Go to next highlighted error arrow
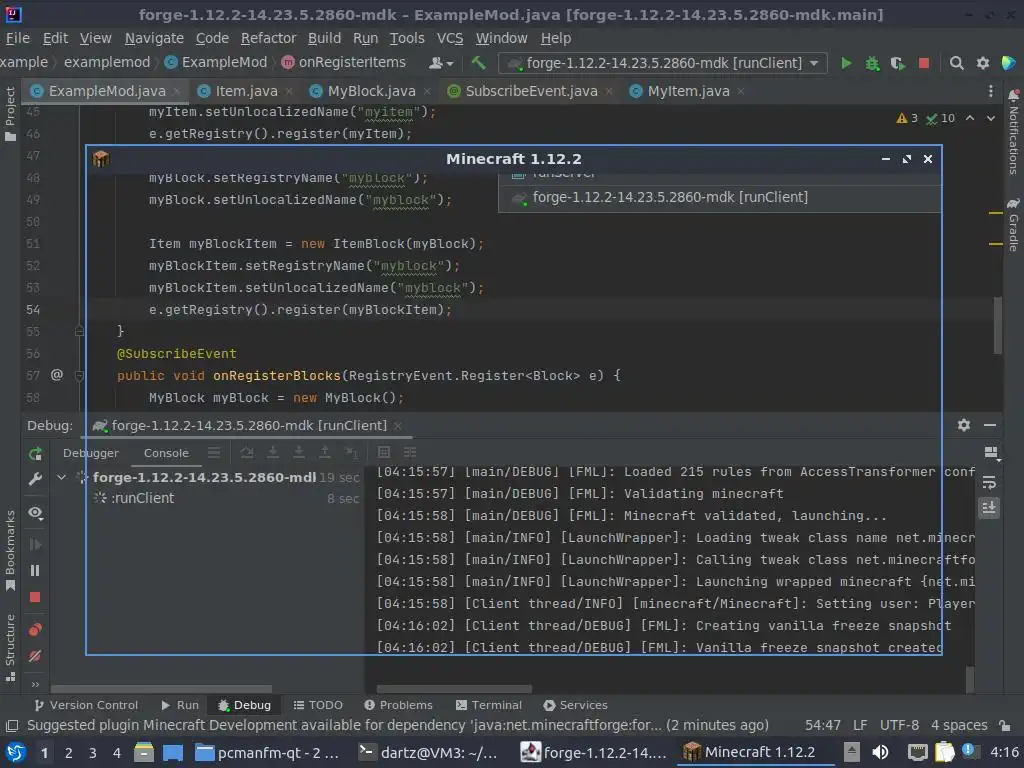The image size is (1024, 768). (x=991, y=118)
